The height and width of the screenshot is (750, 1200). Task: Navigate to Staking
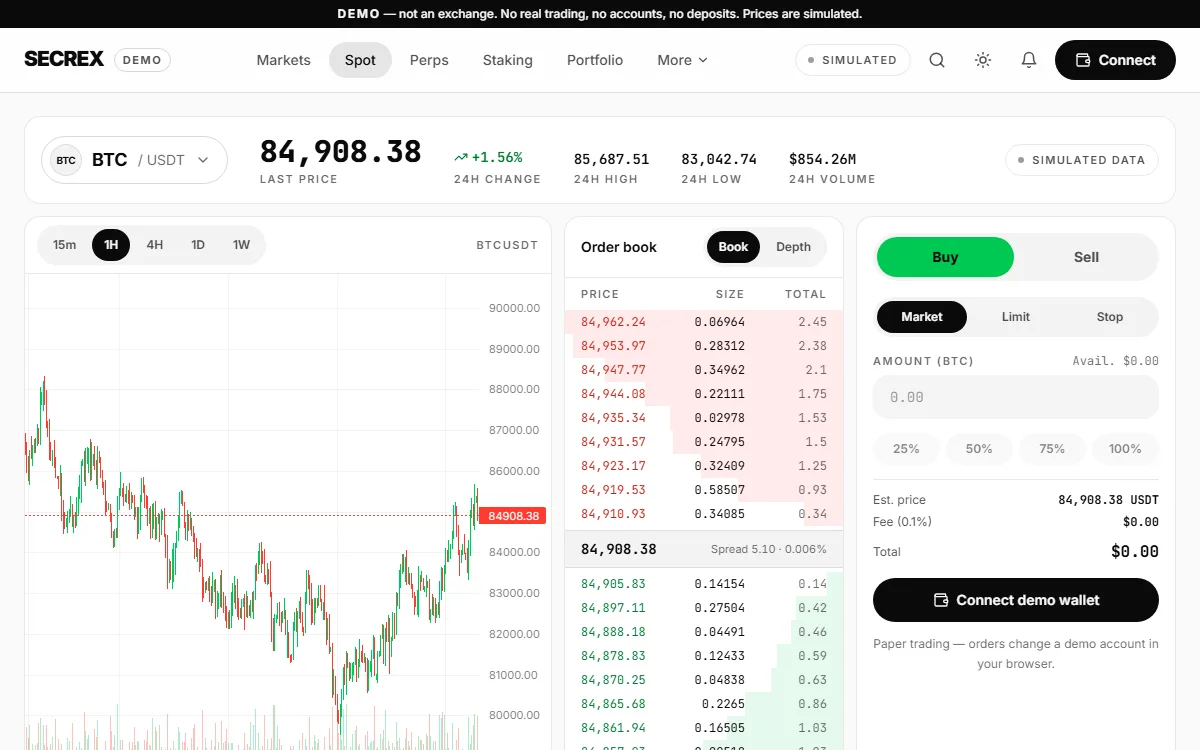click(508, 60)
